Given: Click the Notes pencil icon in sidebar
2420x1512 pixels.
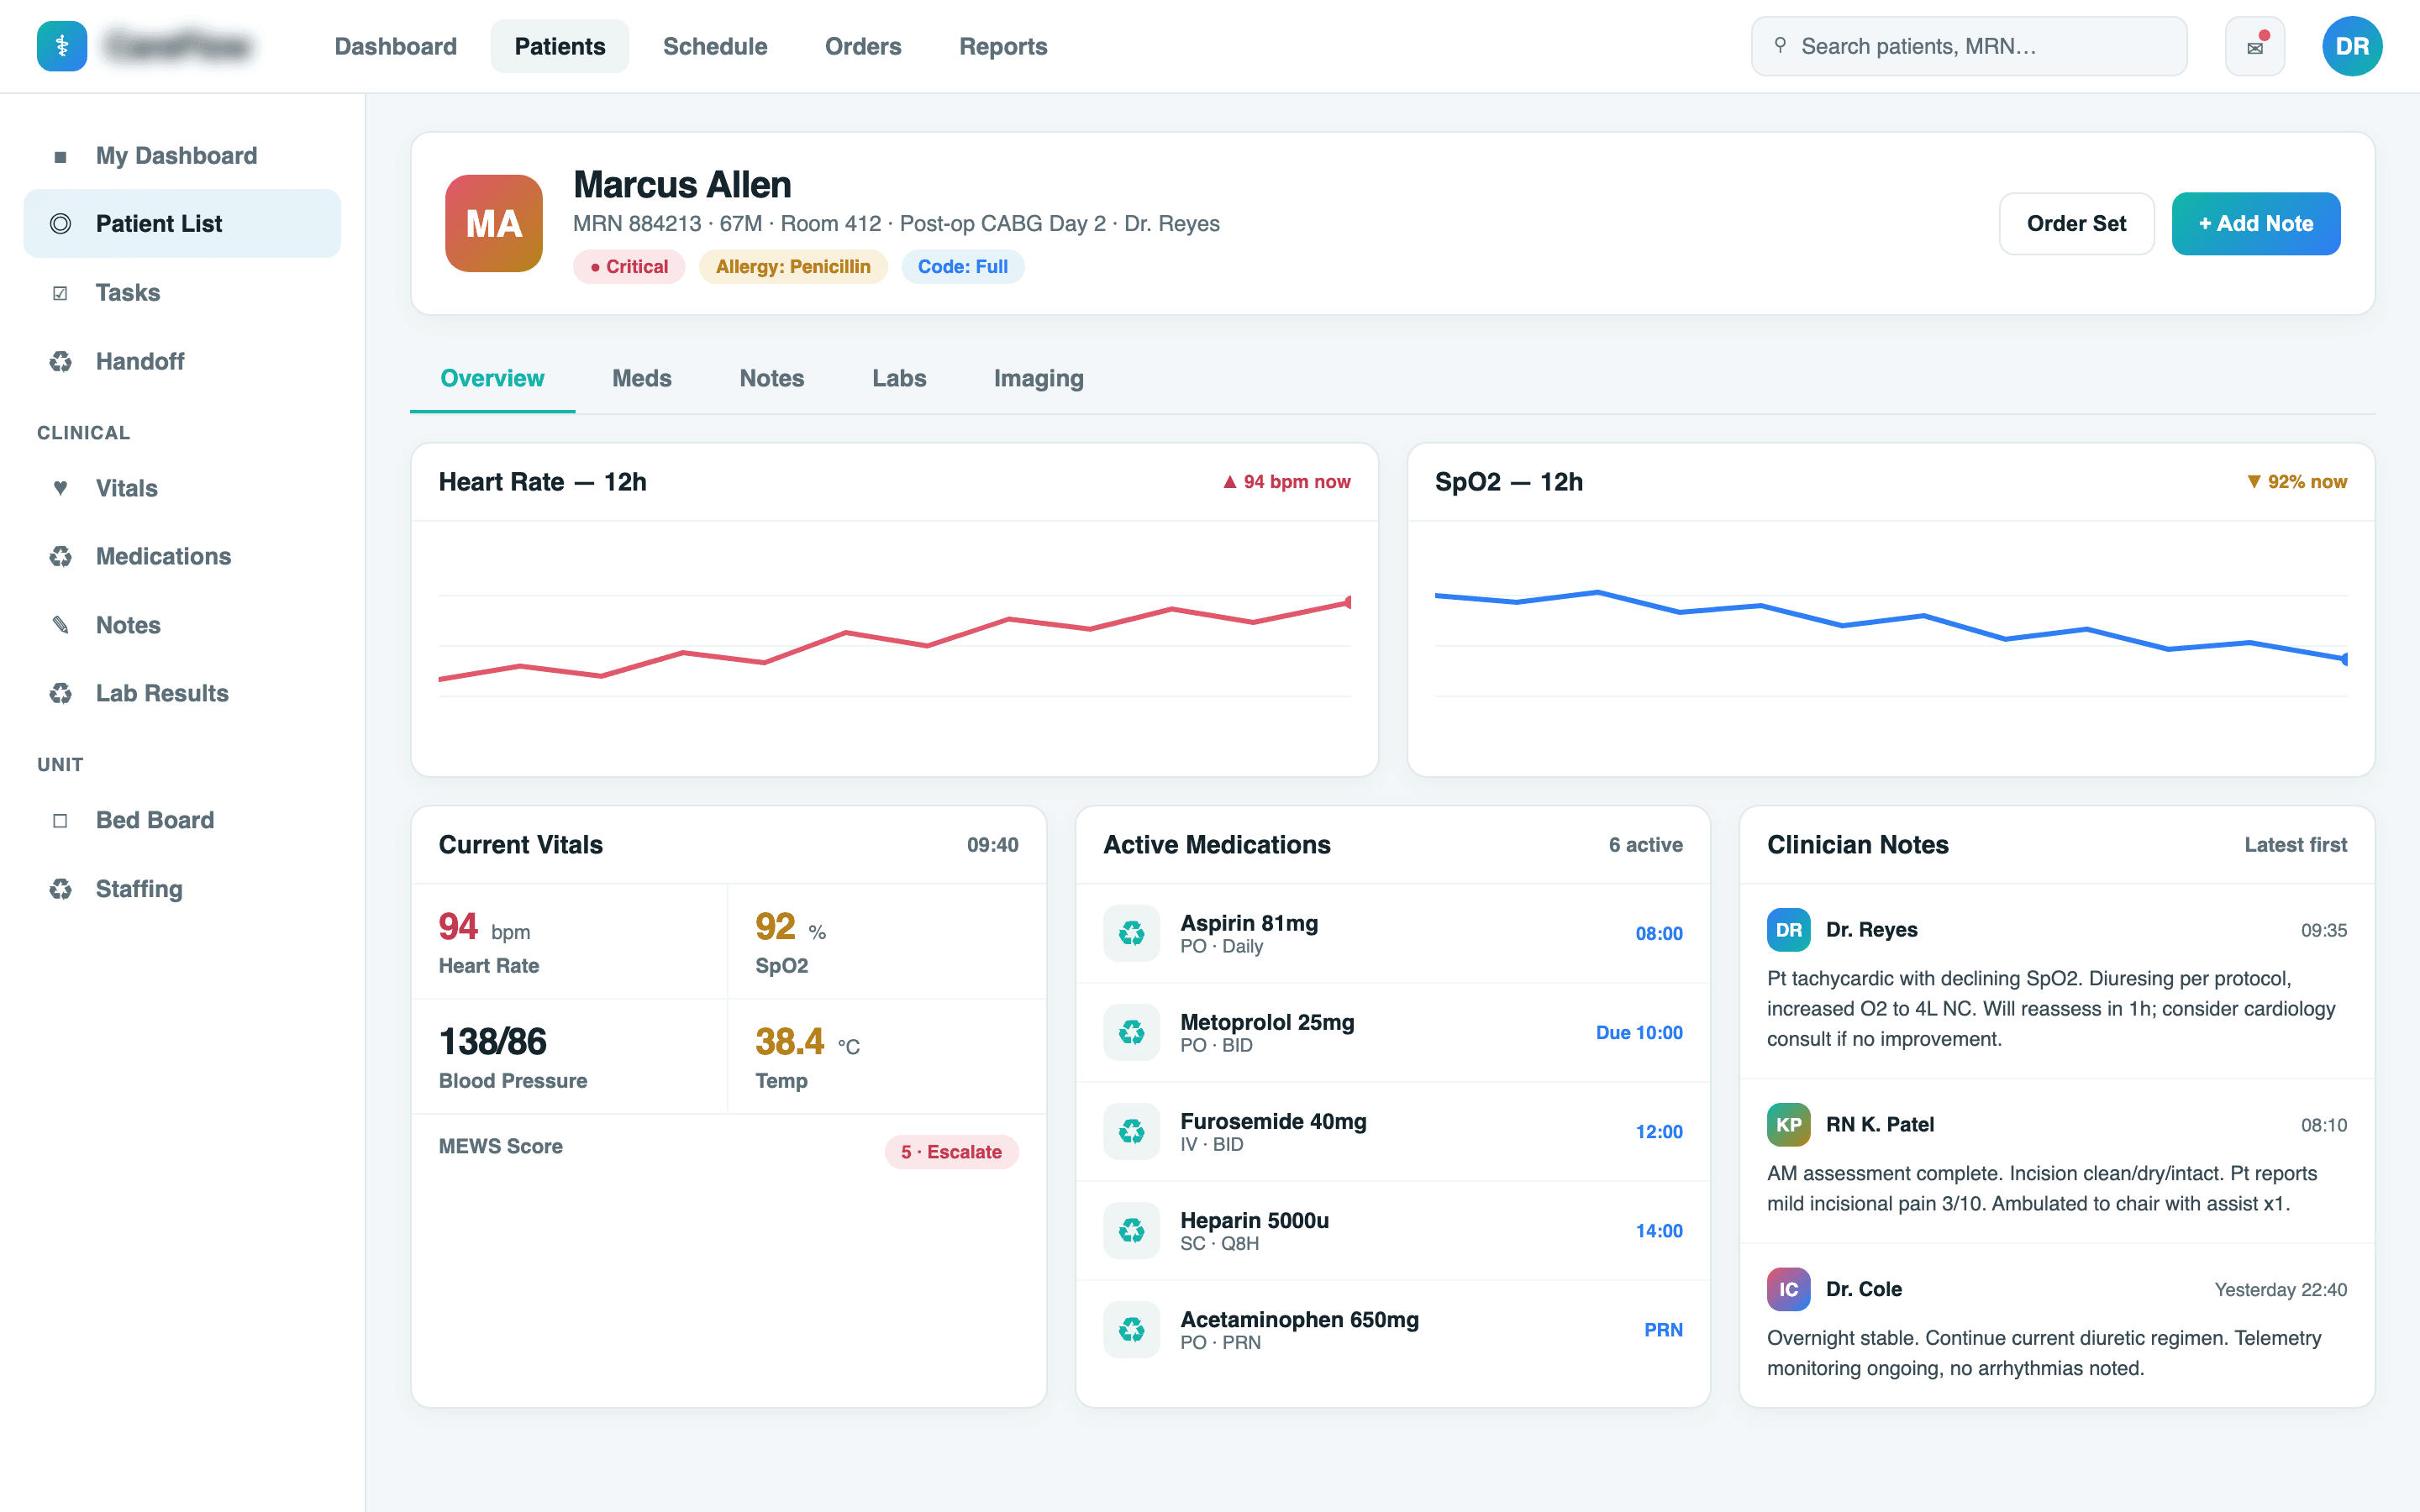Looking at the screenshot, I should click(x=61, y=625).
